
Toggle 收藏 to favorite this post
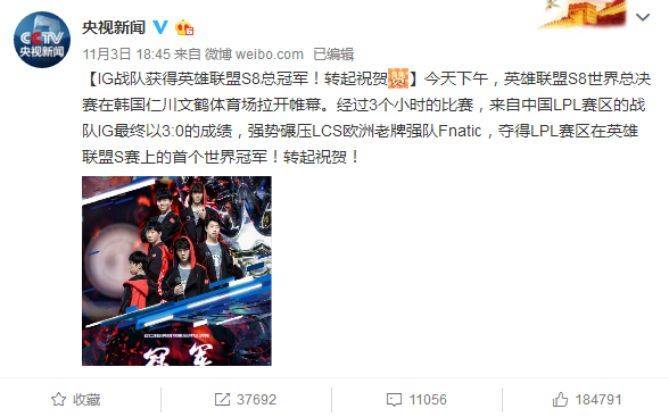[x=76, y=400]
